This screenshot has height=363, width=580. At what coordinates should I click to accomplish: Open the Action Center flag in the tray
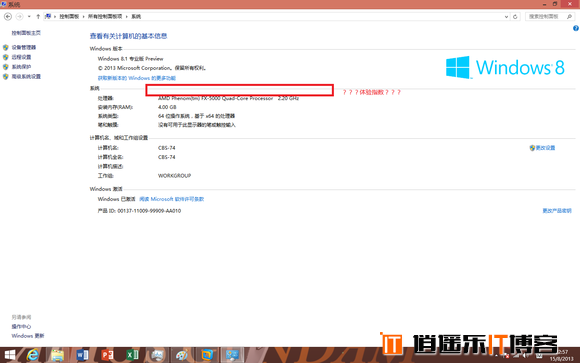point(506,356)
